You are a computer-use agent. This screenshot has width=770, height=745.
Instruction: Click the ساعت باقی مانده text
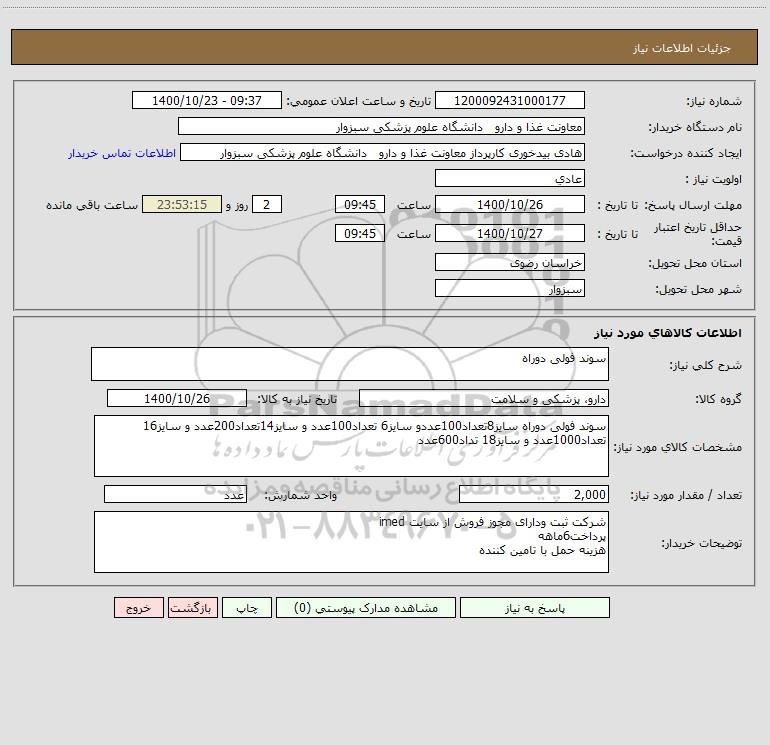[92, 205]
